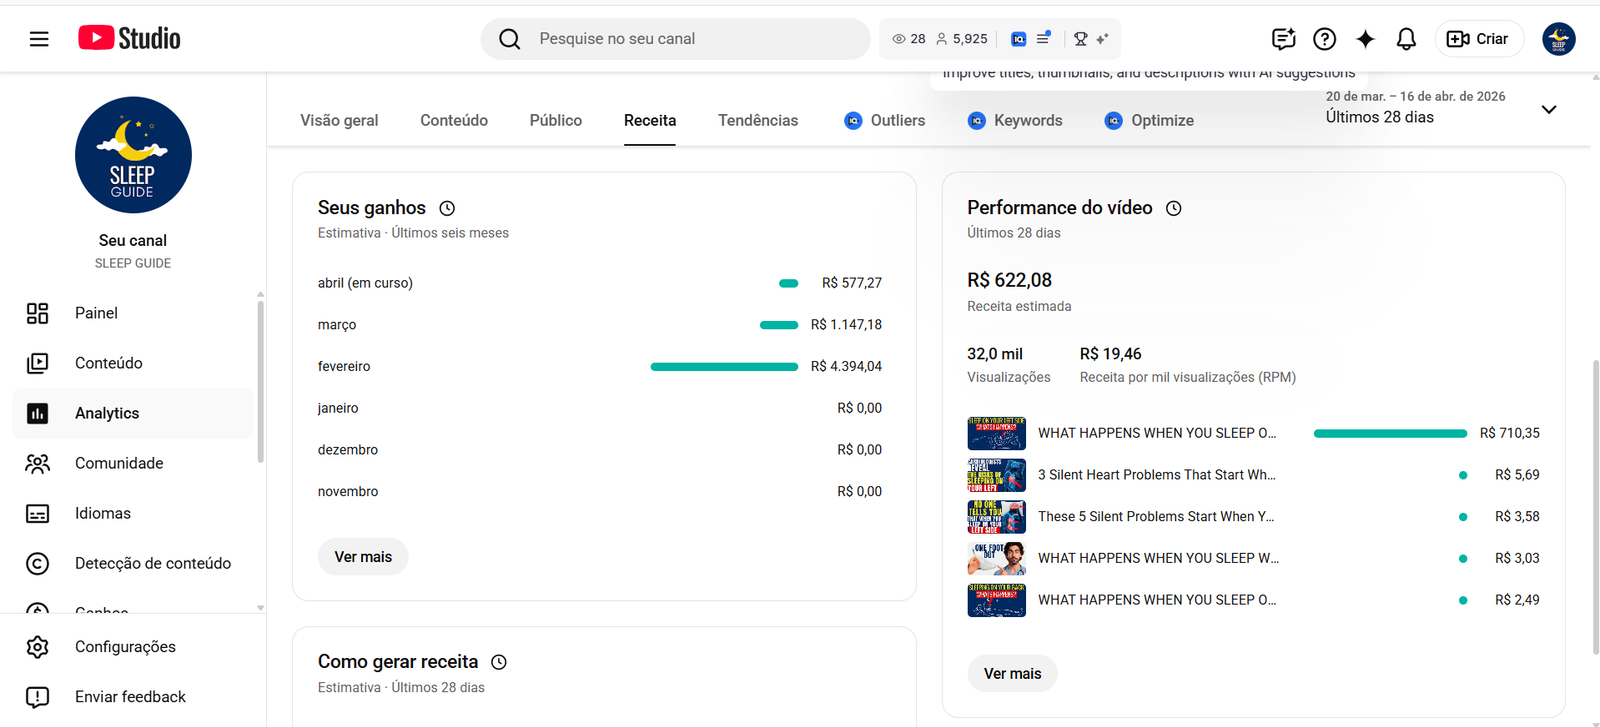Click the search field Pesquise no seu canal
This screenshot has height=727, width=1600.
click(690, 39)
